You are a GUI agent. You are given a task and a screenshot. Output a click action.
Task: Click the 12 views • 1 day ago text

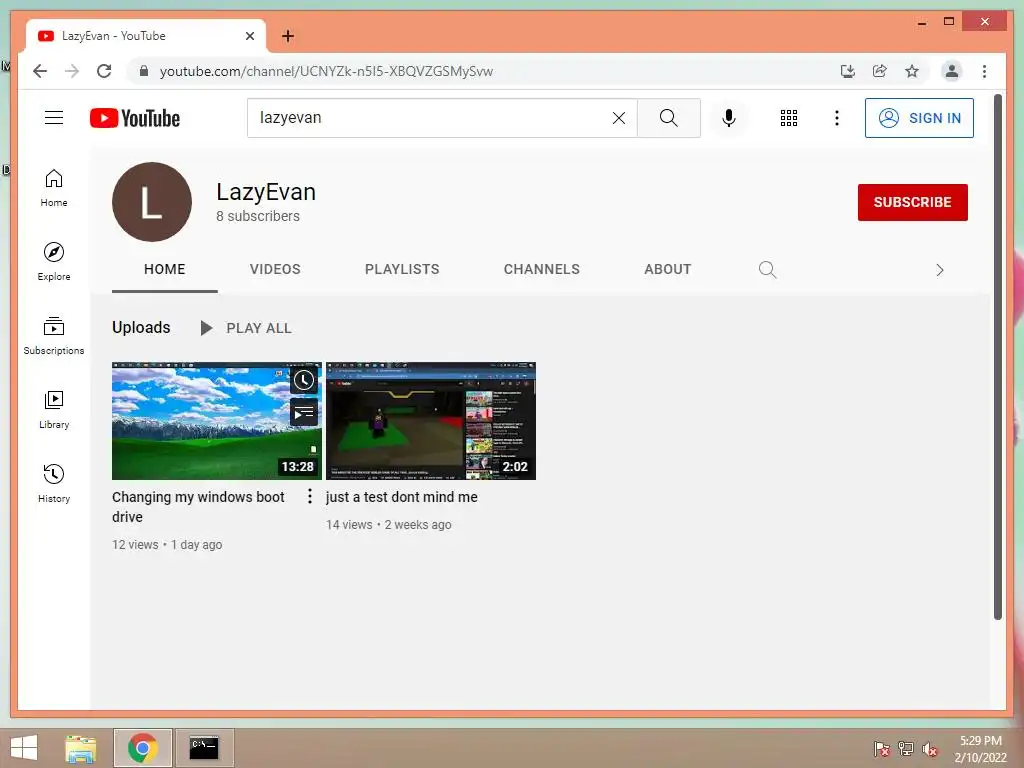pyautogui.click(x=167, y=545)
